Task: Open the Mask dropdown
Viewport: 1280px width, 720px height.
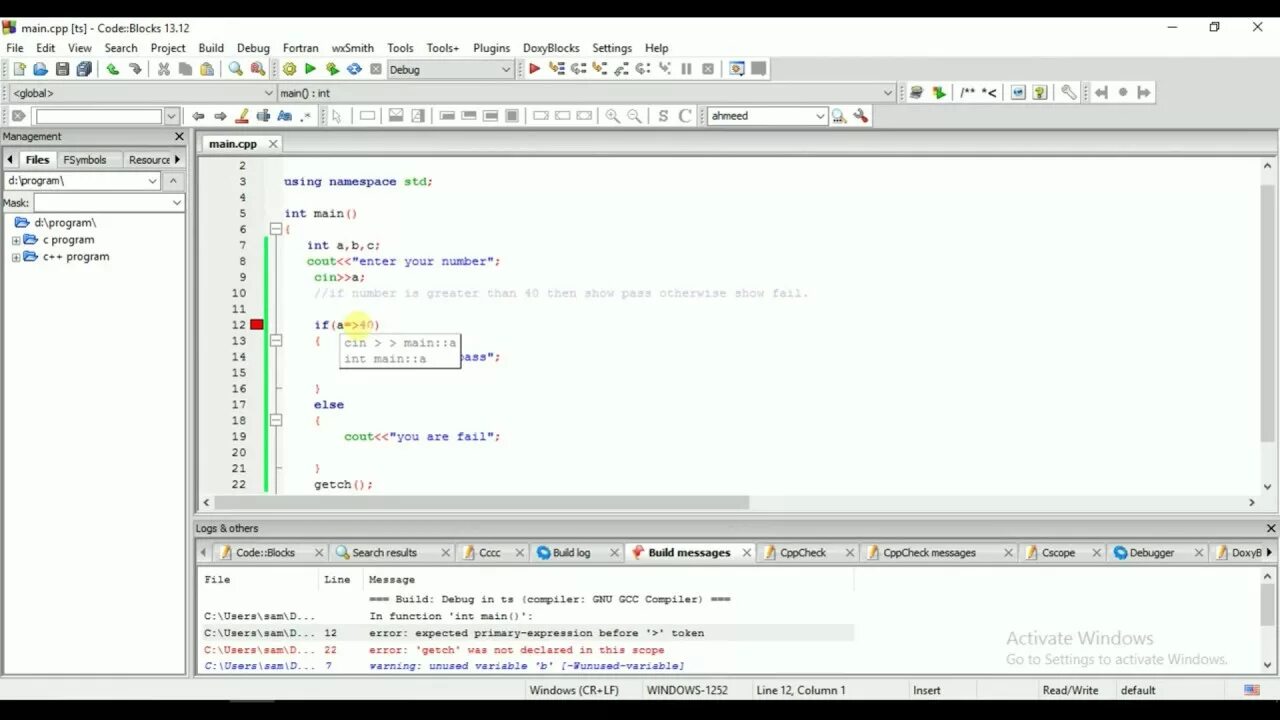Action: point(177,203)
